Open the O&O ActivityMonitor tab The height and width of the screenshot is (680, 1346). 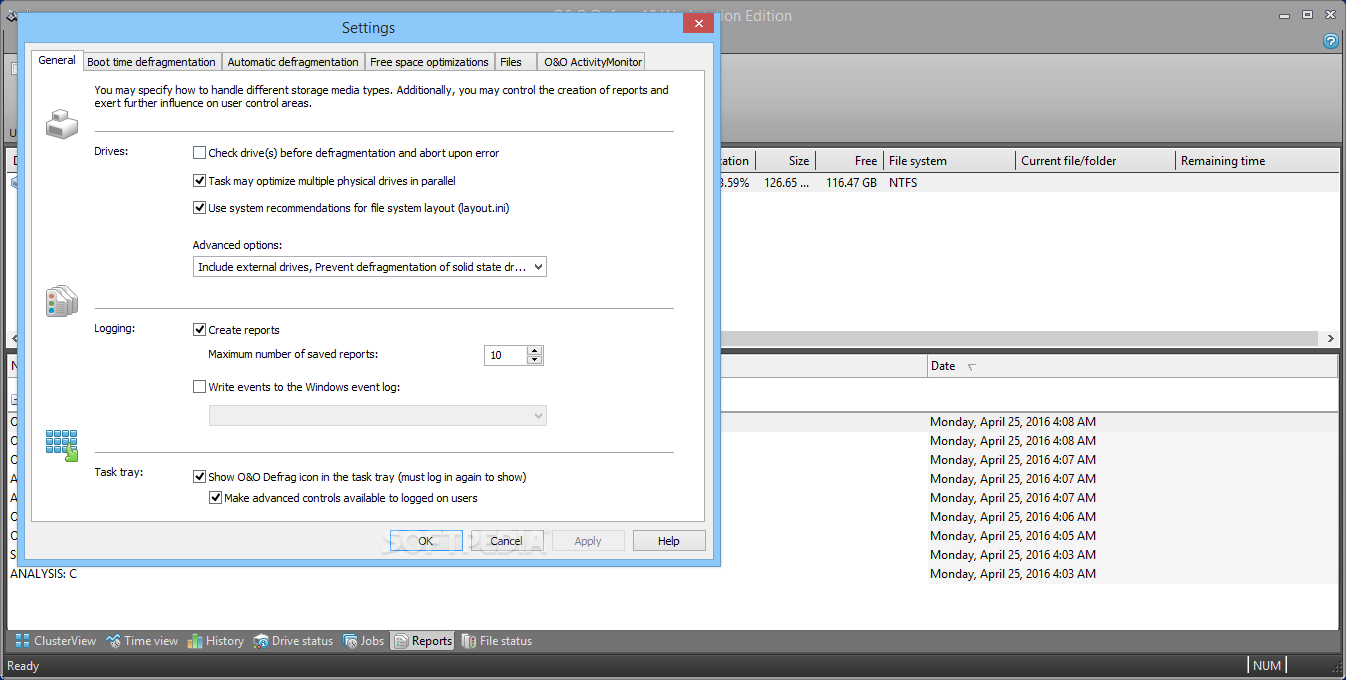coord(591,62)
